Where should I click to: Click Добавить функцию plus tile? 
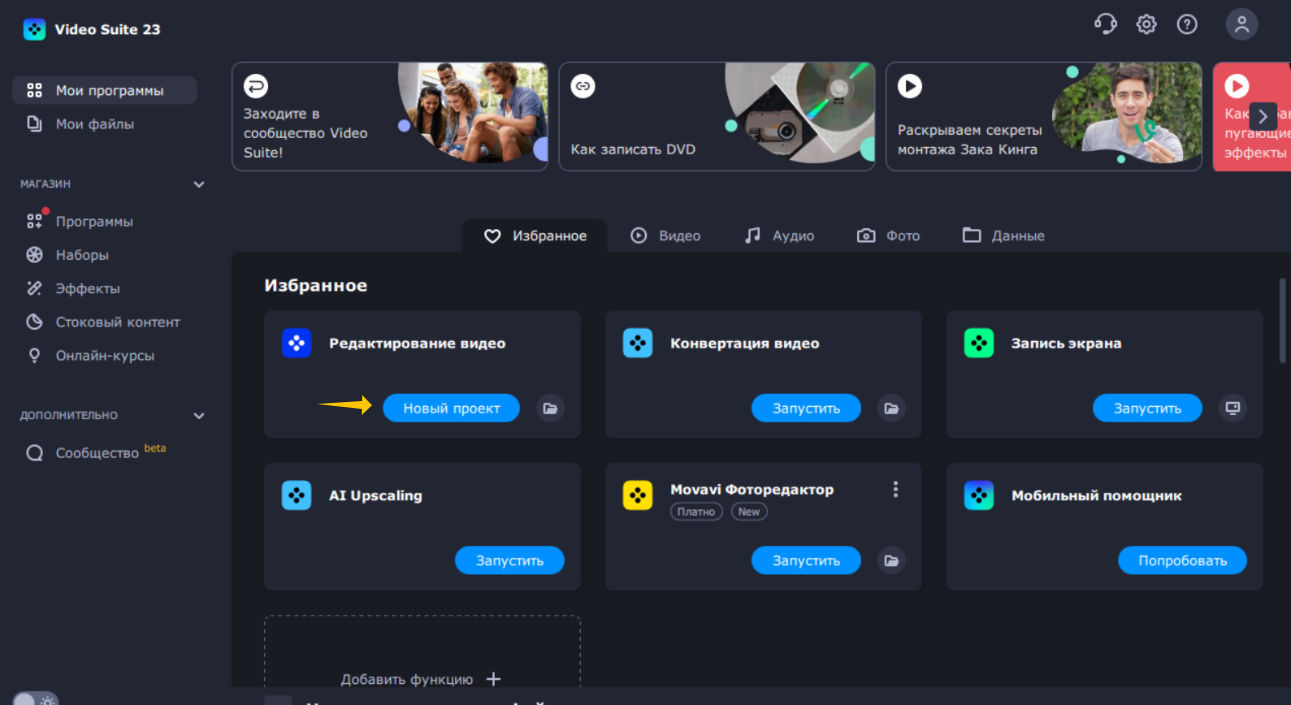(422, 652)
